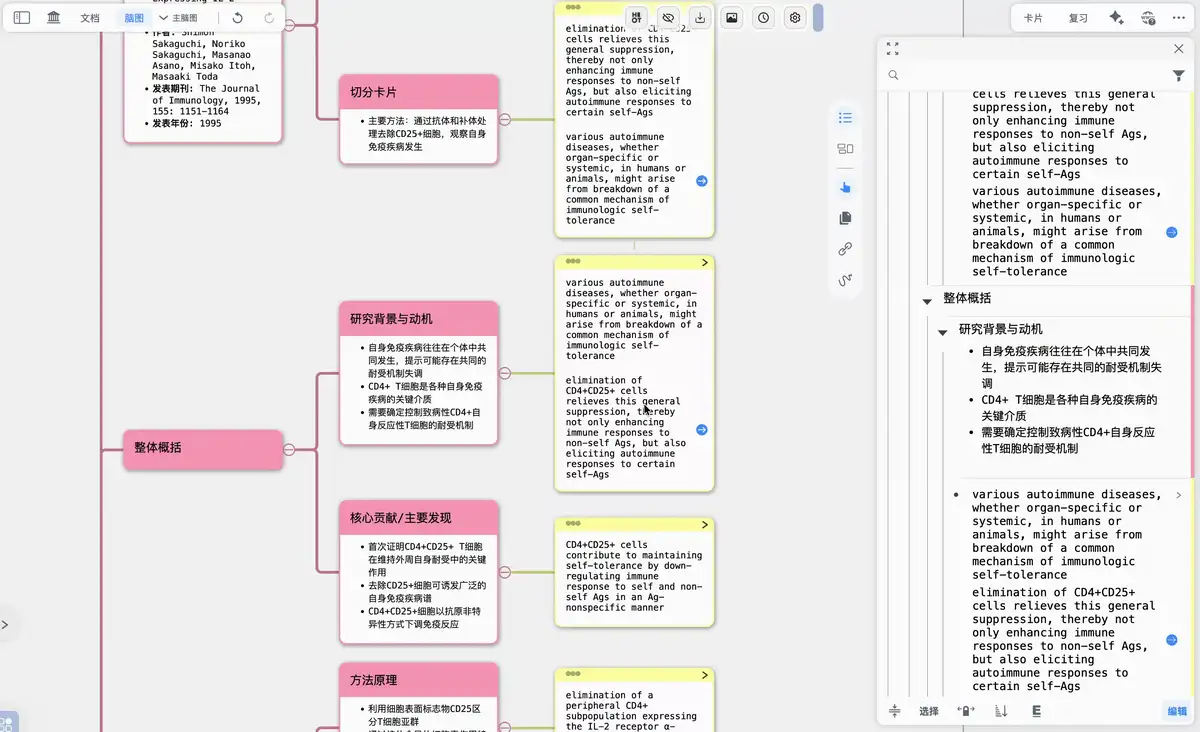Collapse the 研究背景与动机 outline section
Viewport: 1200px width, 732px height.
pyautogui.click(x=942, y=331)
